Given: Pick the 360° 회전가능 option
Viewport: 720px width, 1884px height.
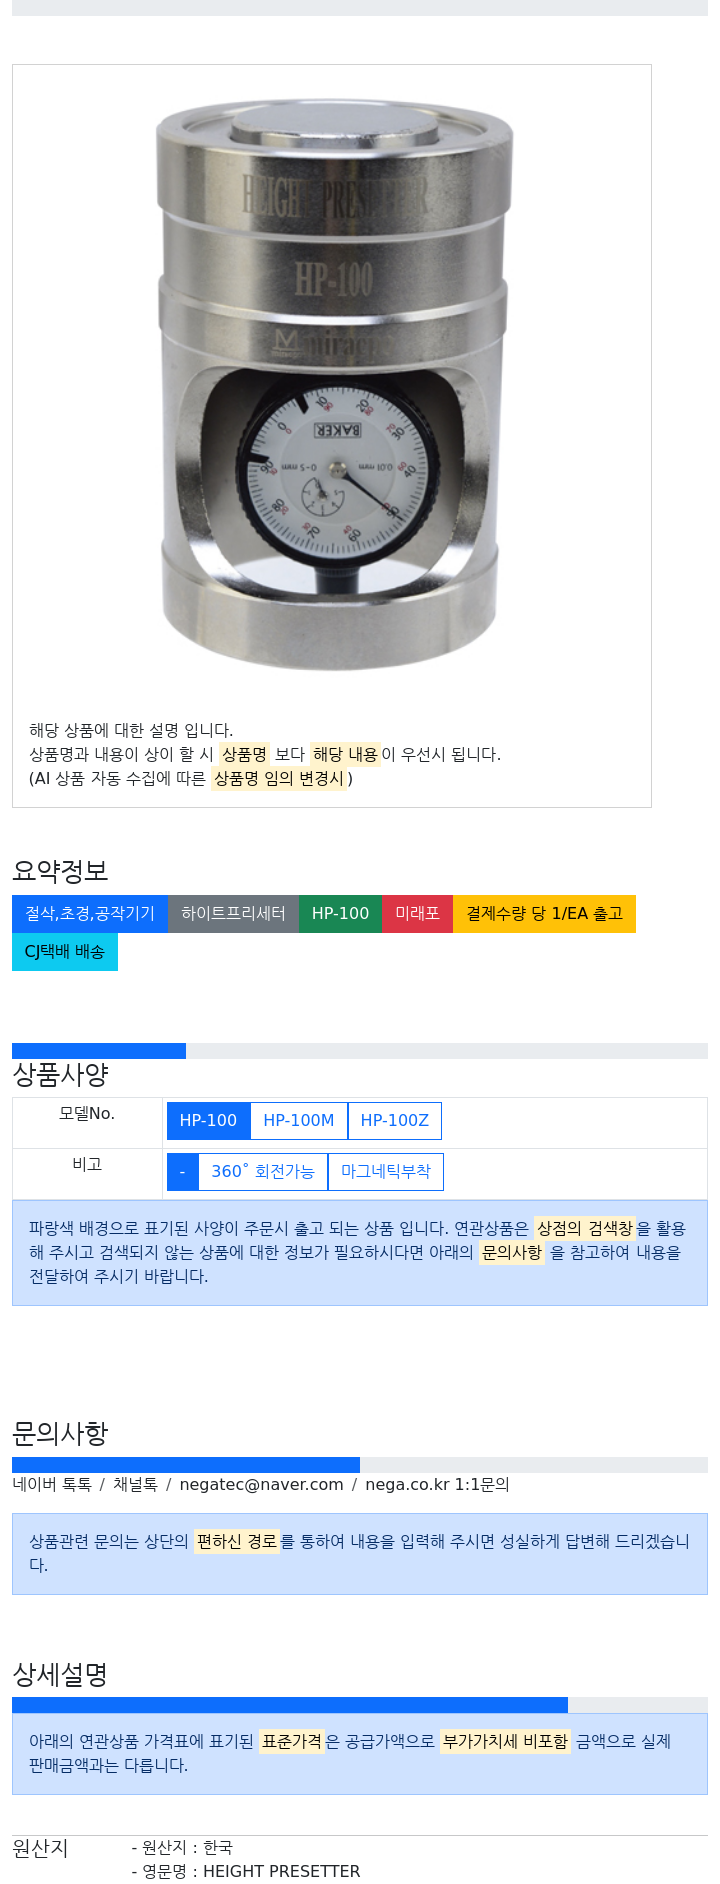Looking at the screenshot, I should point(263,1172).
